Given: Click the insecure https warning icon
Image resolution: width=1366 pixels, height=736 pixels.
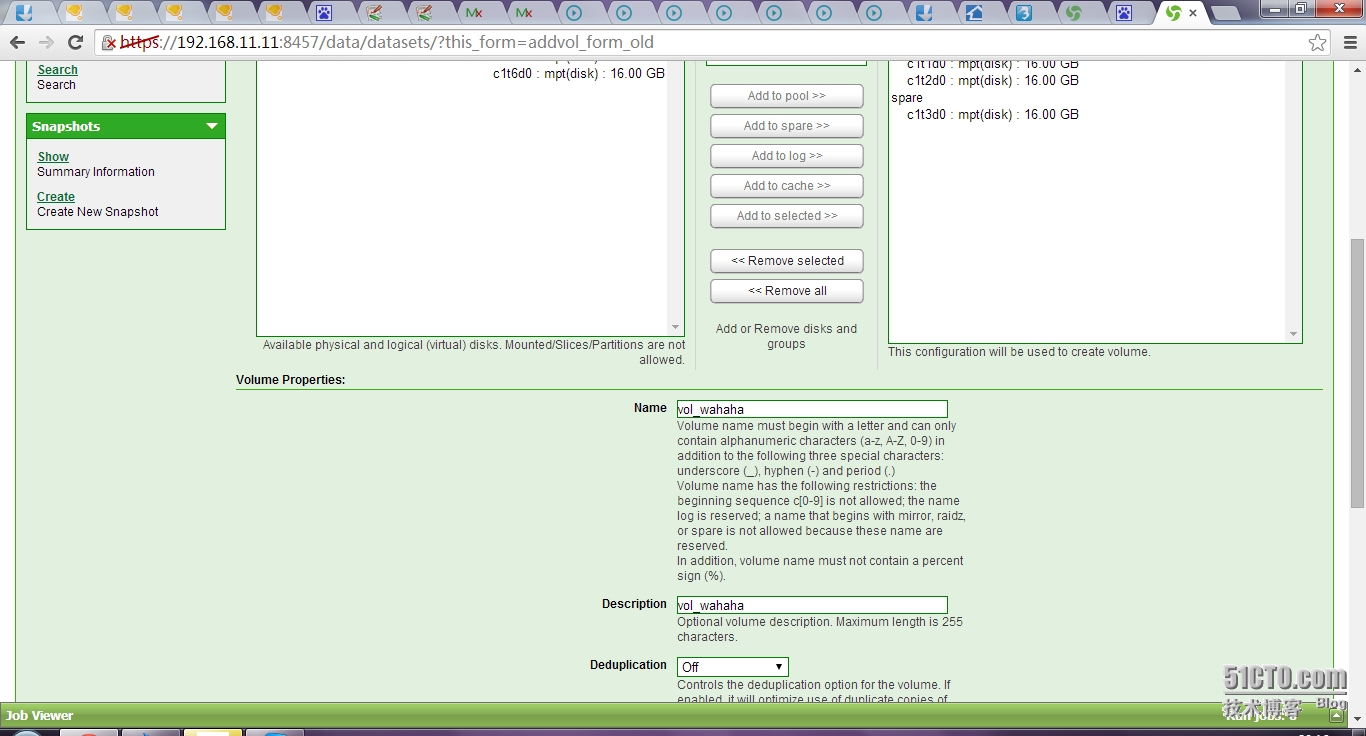Looking at the screenshot, I should (x=110, y=43).
